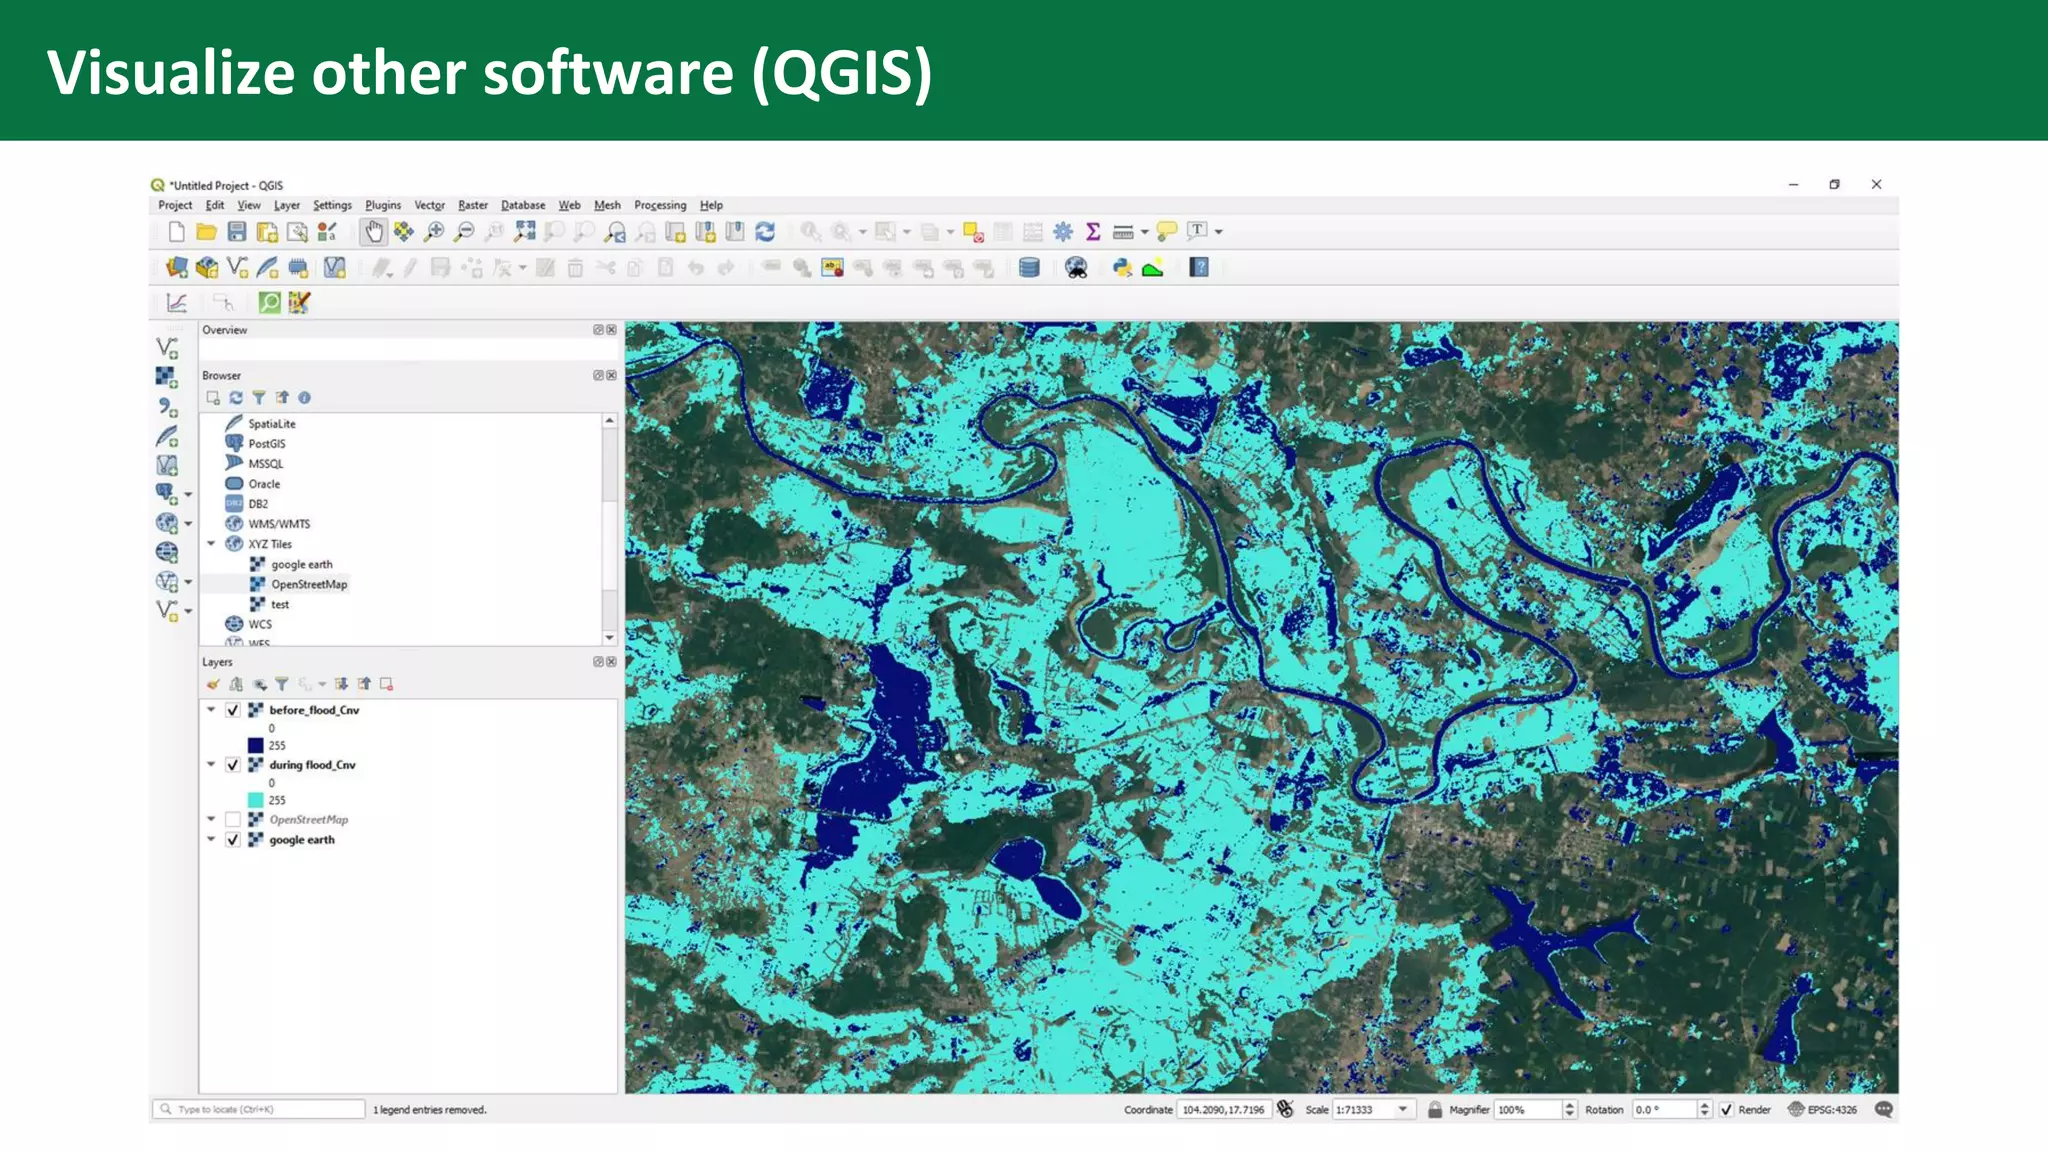Toggle the scale lock padlock icon
Viewport: 2048px width, 1152px height.
1435,1110
